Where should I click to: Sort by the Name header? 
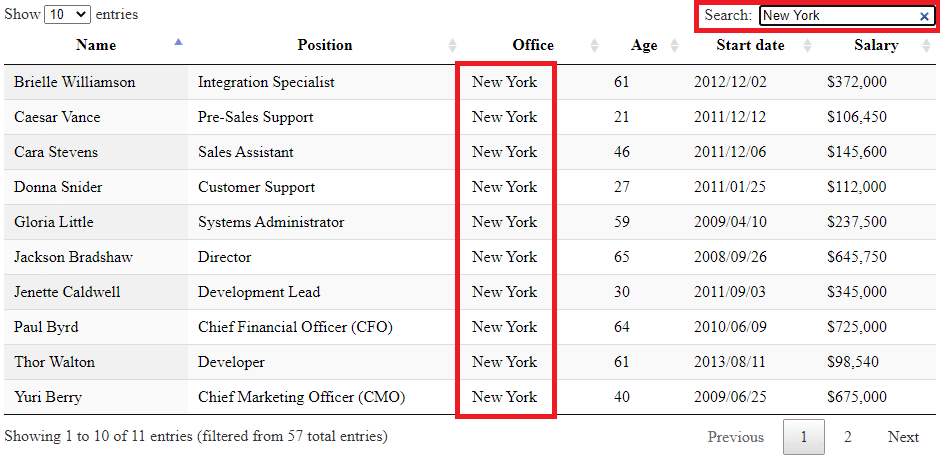pyautogui.click(x=96, y=45)
